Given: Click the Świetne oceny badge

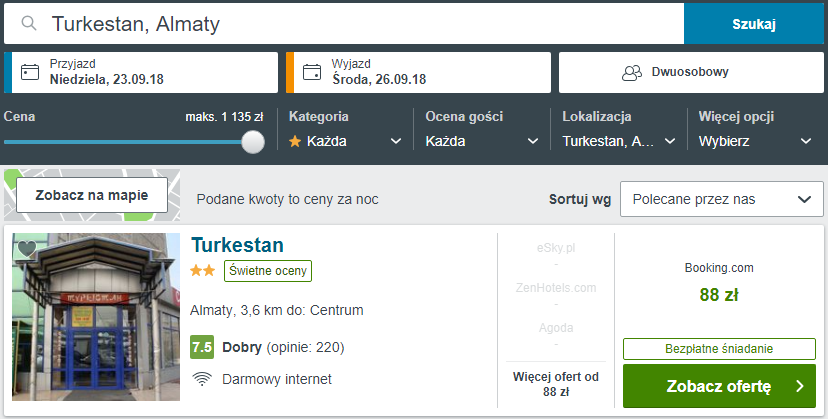Looking at the screenshot, I should [268, 271].
